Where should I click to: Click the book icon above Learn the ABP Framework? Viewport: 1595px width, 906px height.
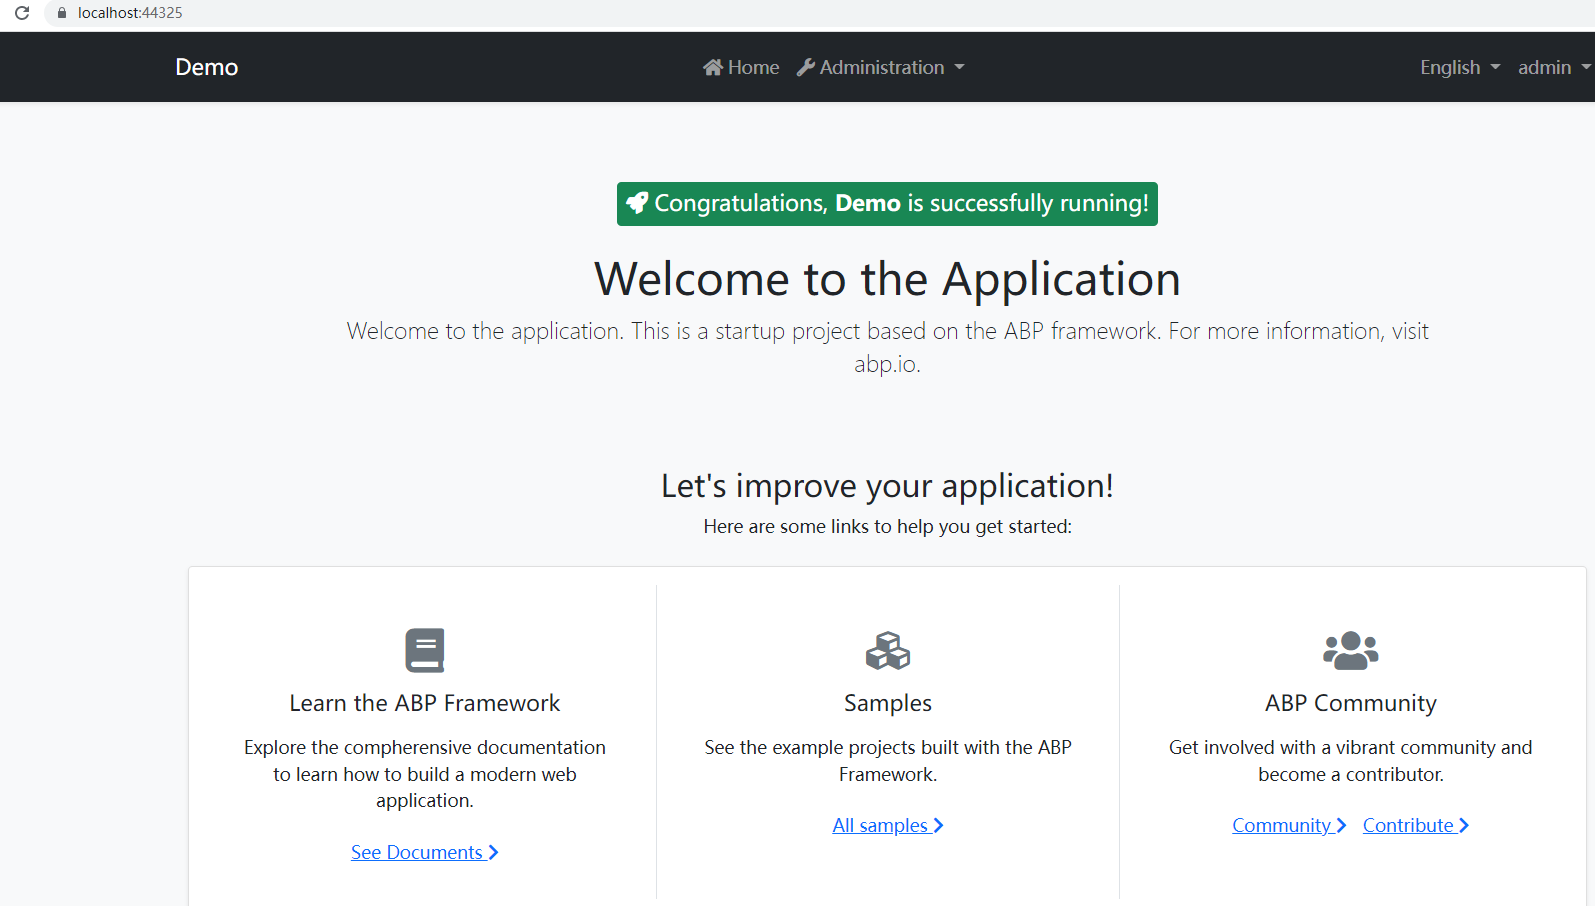425,650
